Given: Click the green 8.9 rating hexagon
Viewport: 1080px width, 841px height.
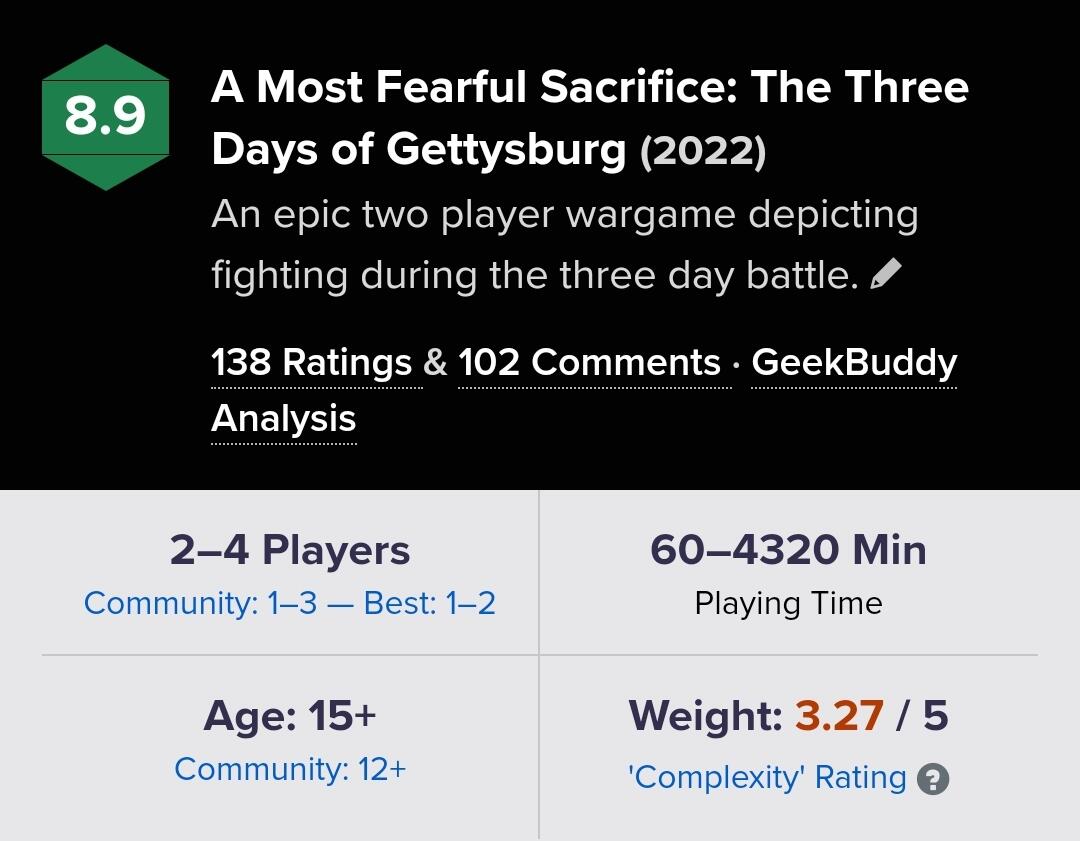Looking at the screenshot, I should 105,117.
